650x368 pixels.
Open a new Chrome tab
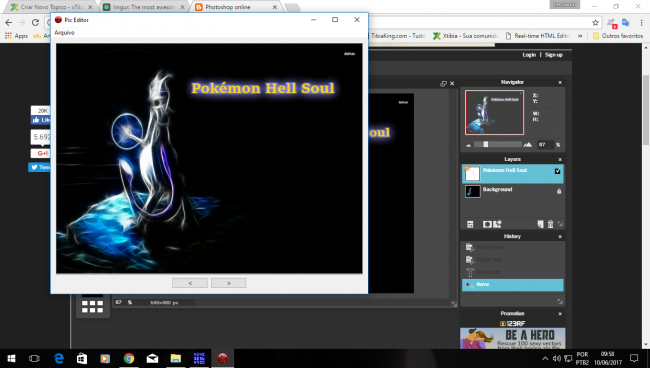point(292,7)
